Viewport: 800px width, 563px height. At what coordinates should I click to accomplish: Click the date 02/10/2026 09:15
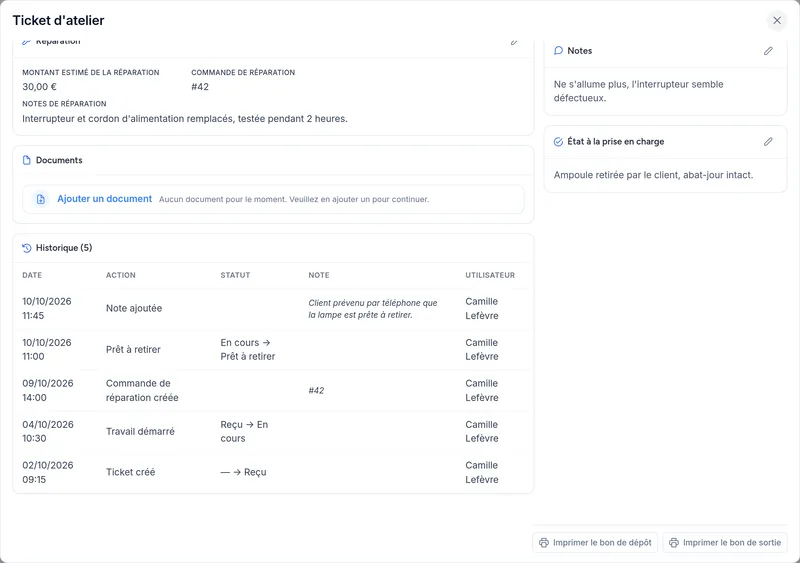click(x=48, y=472)
